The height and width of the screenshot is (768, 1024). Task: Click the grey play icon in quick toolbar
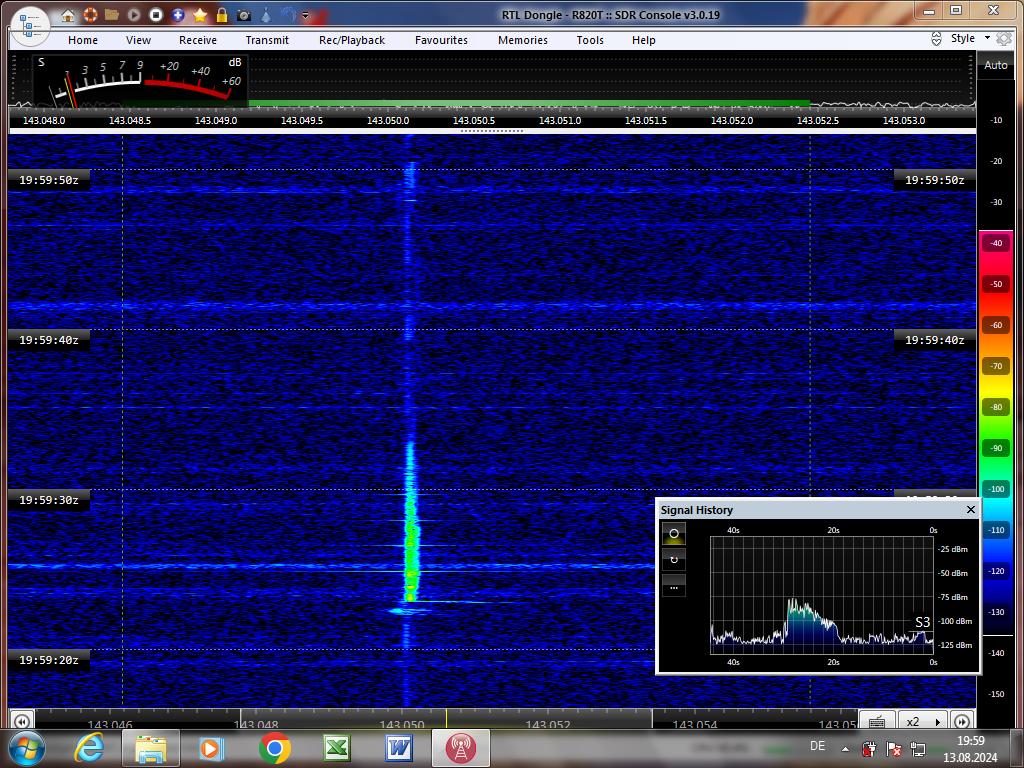pos(134,14)
